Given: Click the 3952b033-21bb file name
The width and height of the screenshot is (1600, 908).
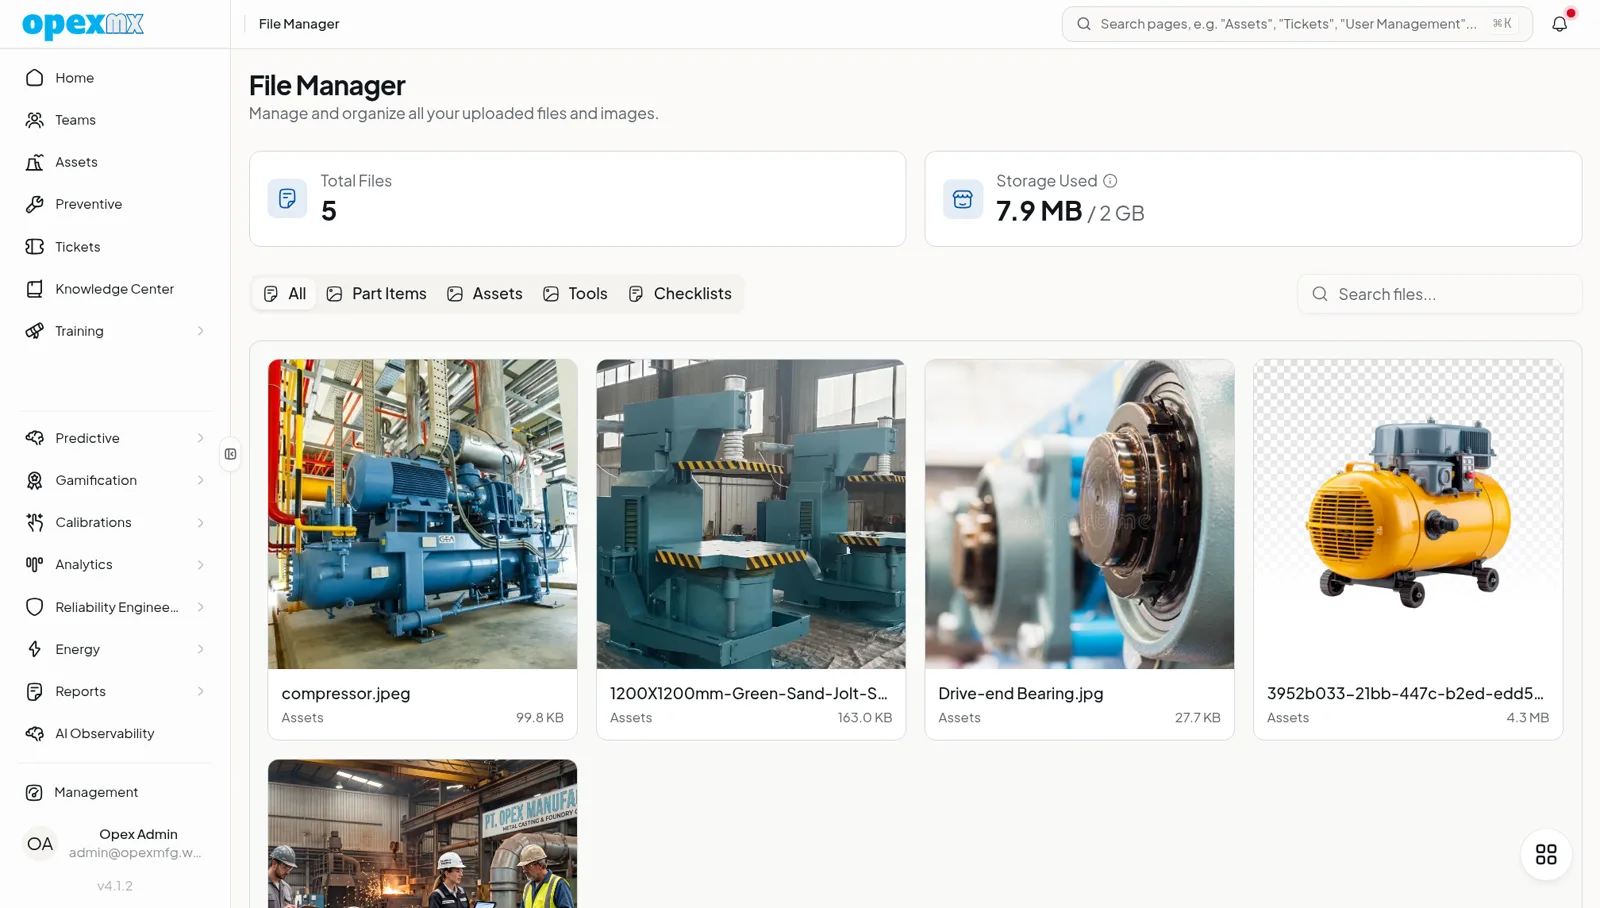Looking at the screenshot, I should click(1405, 693).
